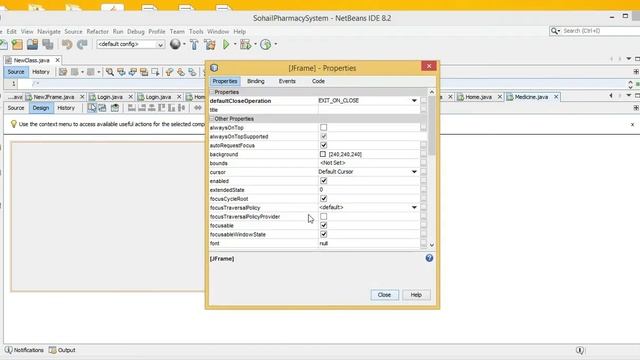The width and height of the screenshot is (640, 360).
Task: Click the Help button in Properties dialog
Action: (416, 295)
